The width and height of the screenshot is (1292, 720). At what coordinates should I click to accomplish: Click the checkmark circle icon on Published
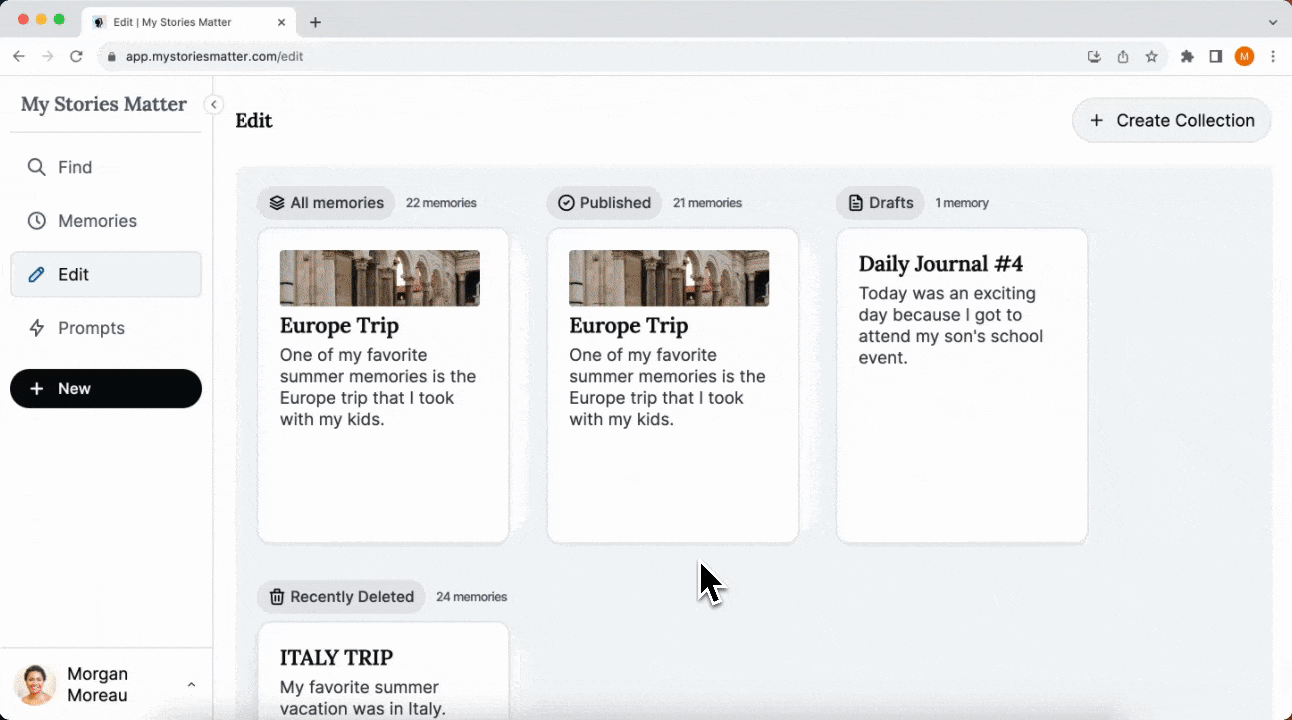coord(566,203)
